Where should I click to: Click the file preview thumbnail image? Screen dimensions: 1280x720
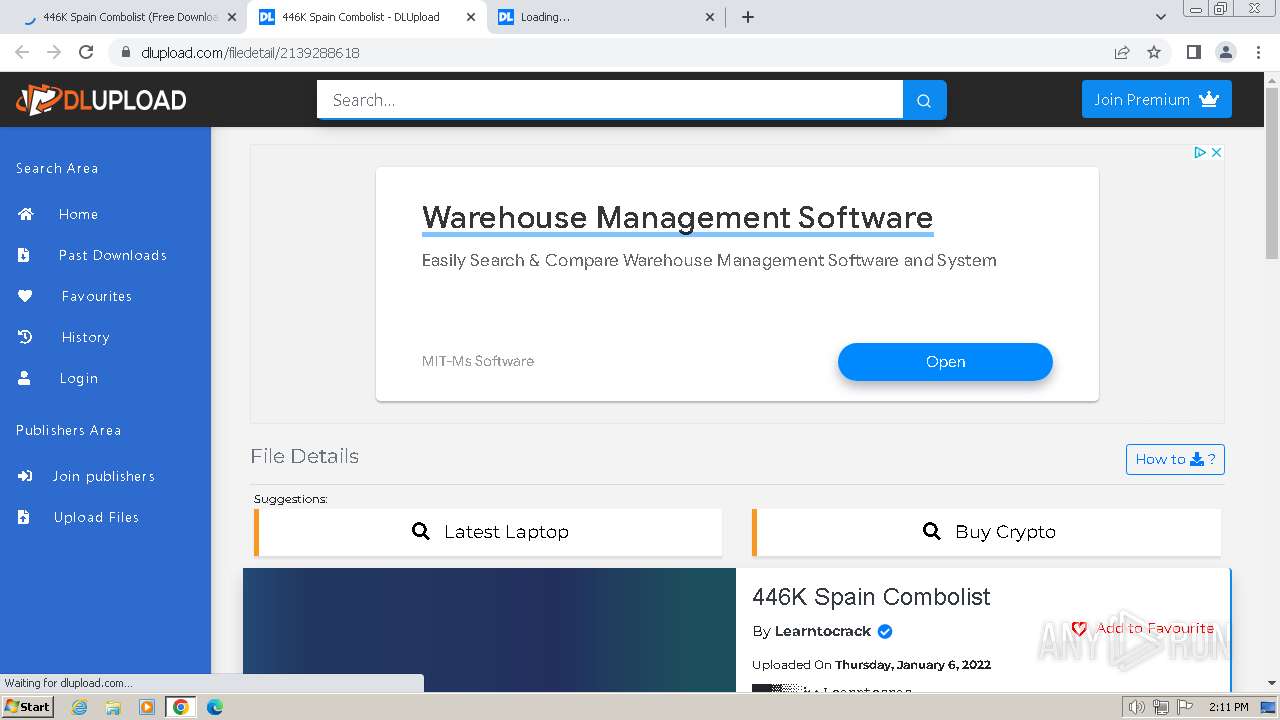click(x=489, y=630)
